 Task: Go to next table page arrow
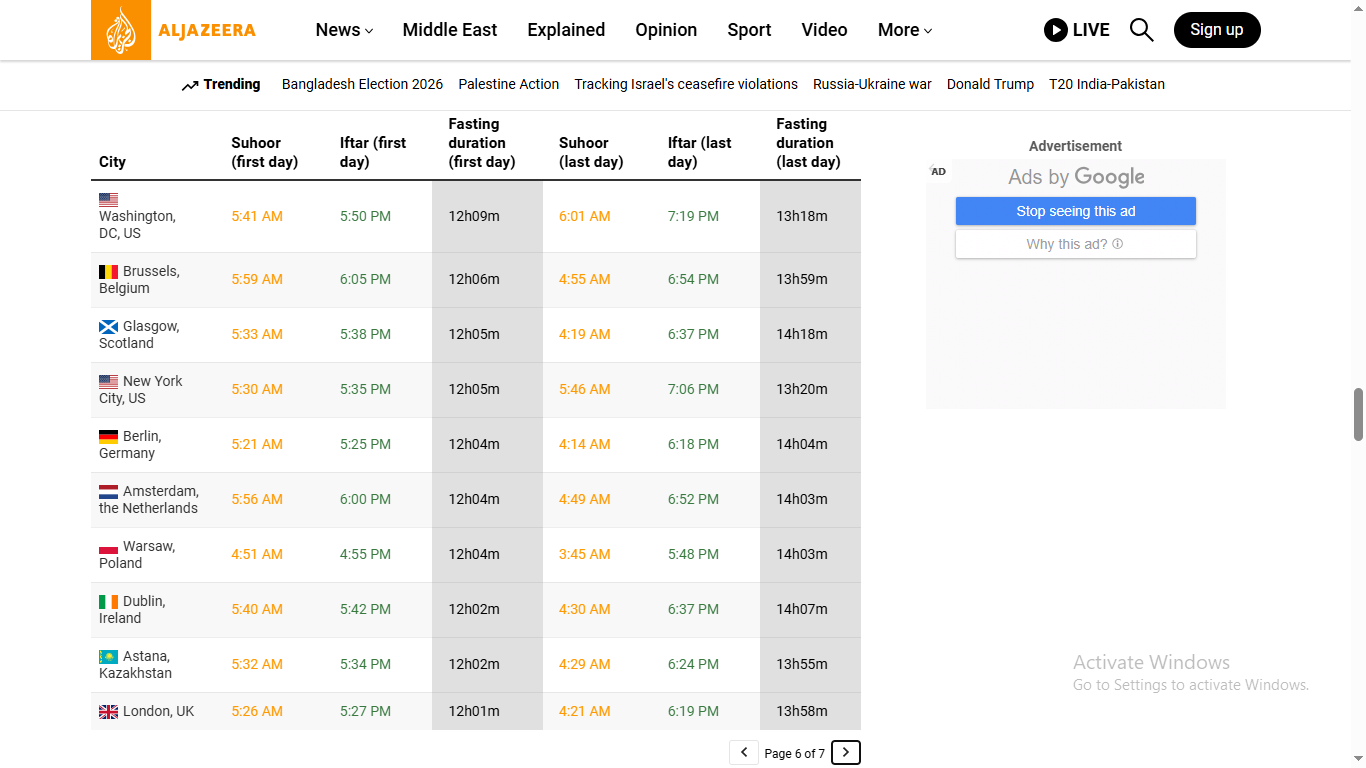click(846, 753)
